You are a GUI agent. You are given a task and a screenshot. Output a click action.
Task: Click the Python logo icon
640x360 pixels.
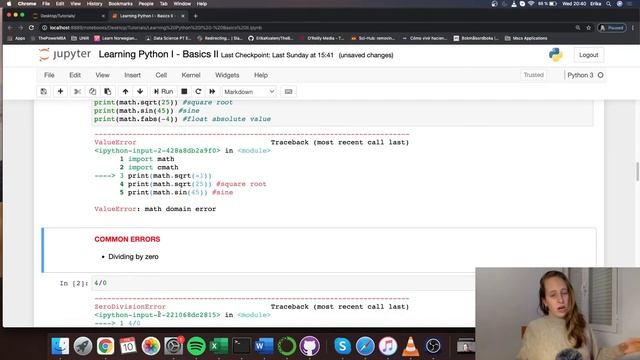[556, 55]
